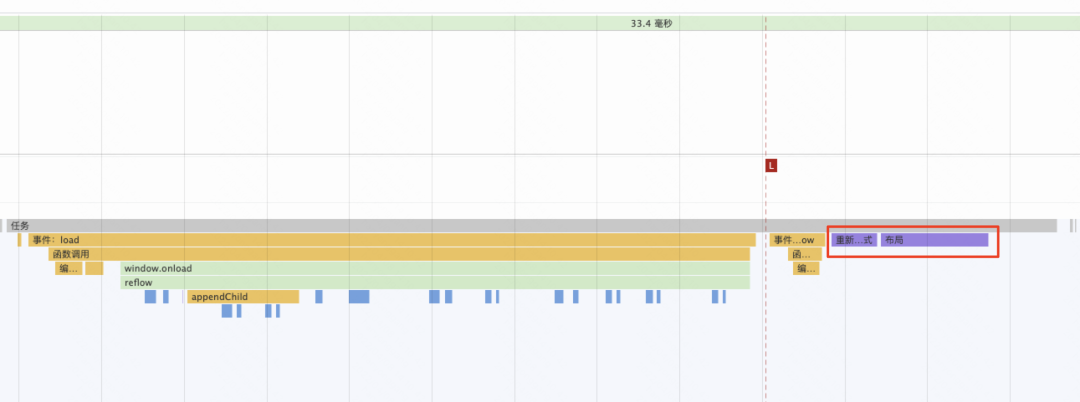This screenshot has height=402, width=1080.
Task: Click small yellow block before 事件: load
Action: pyautogui.click(x=19, y=240)
